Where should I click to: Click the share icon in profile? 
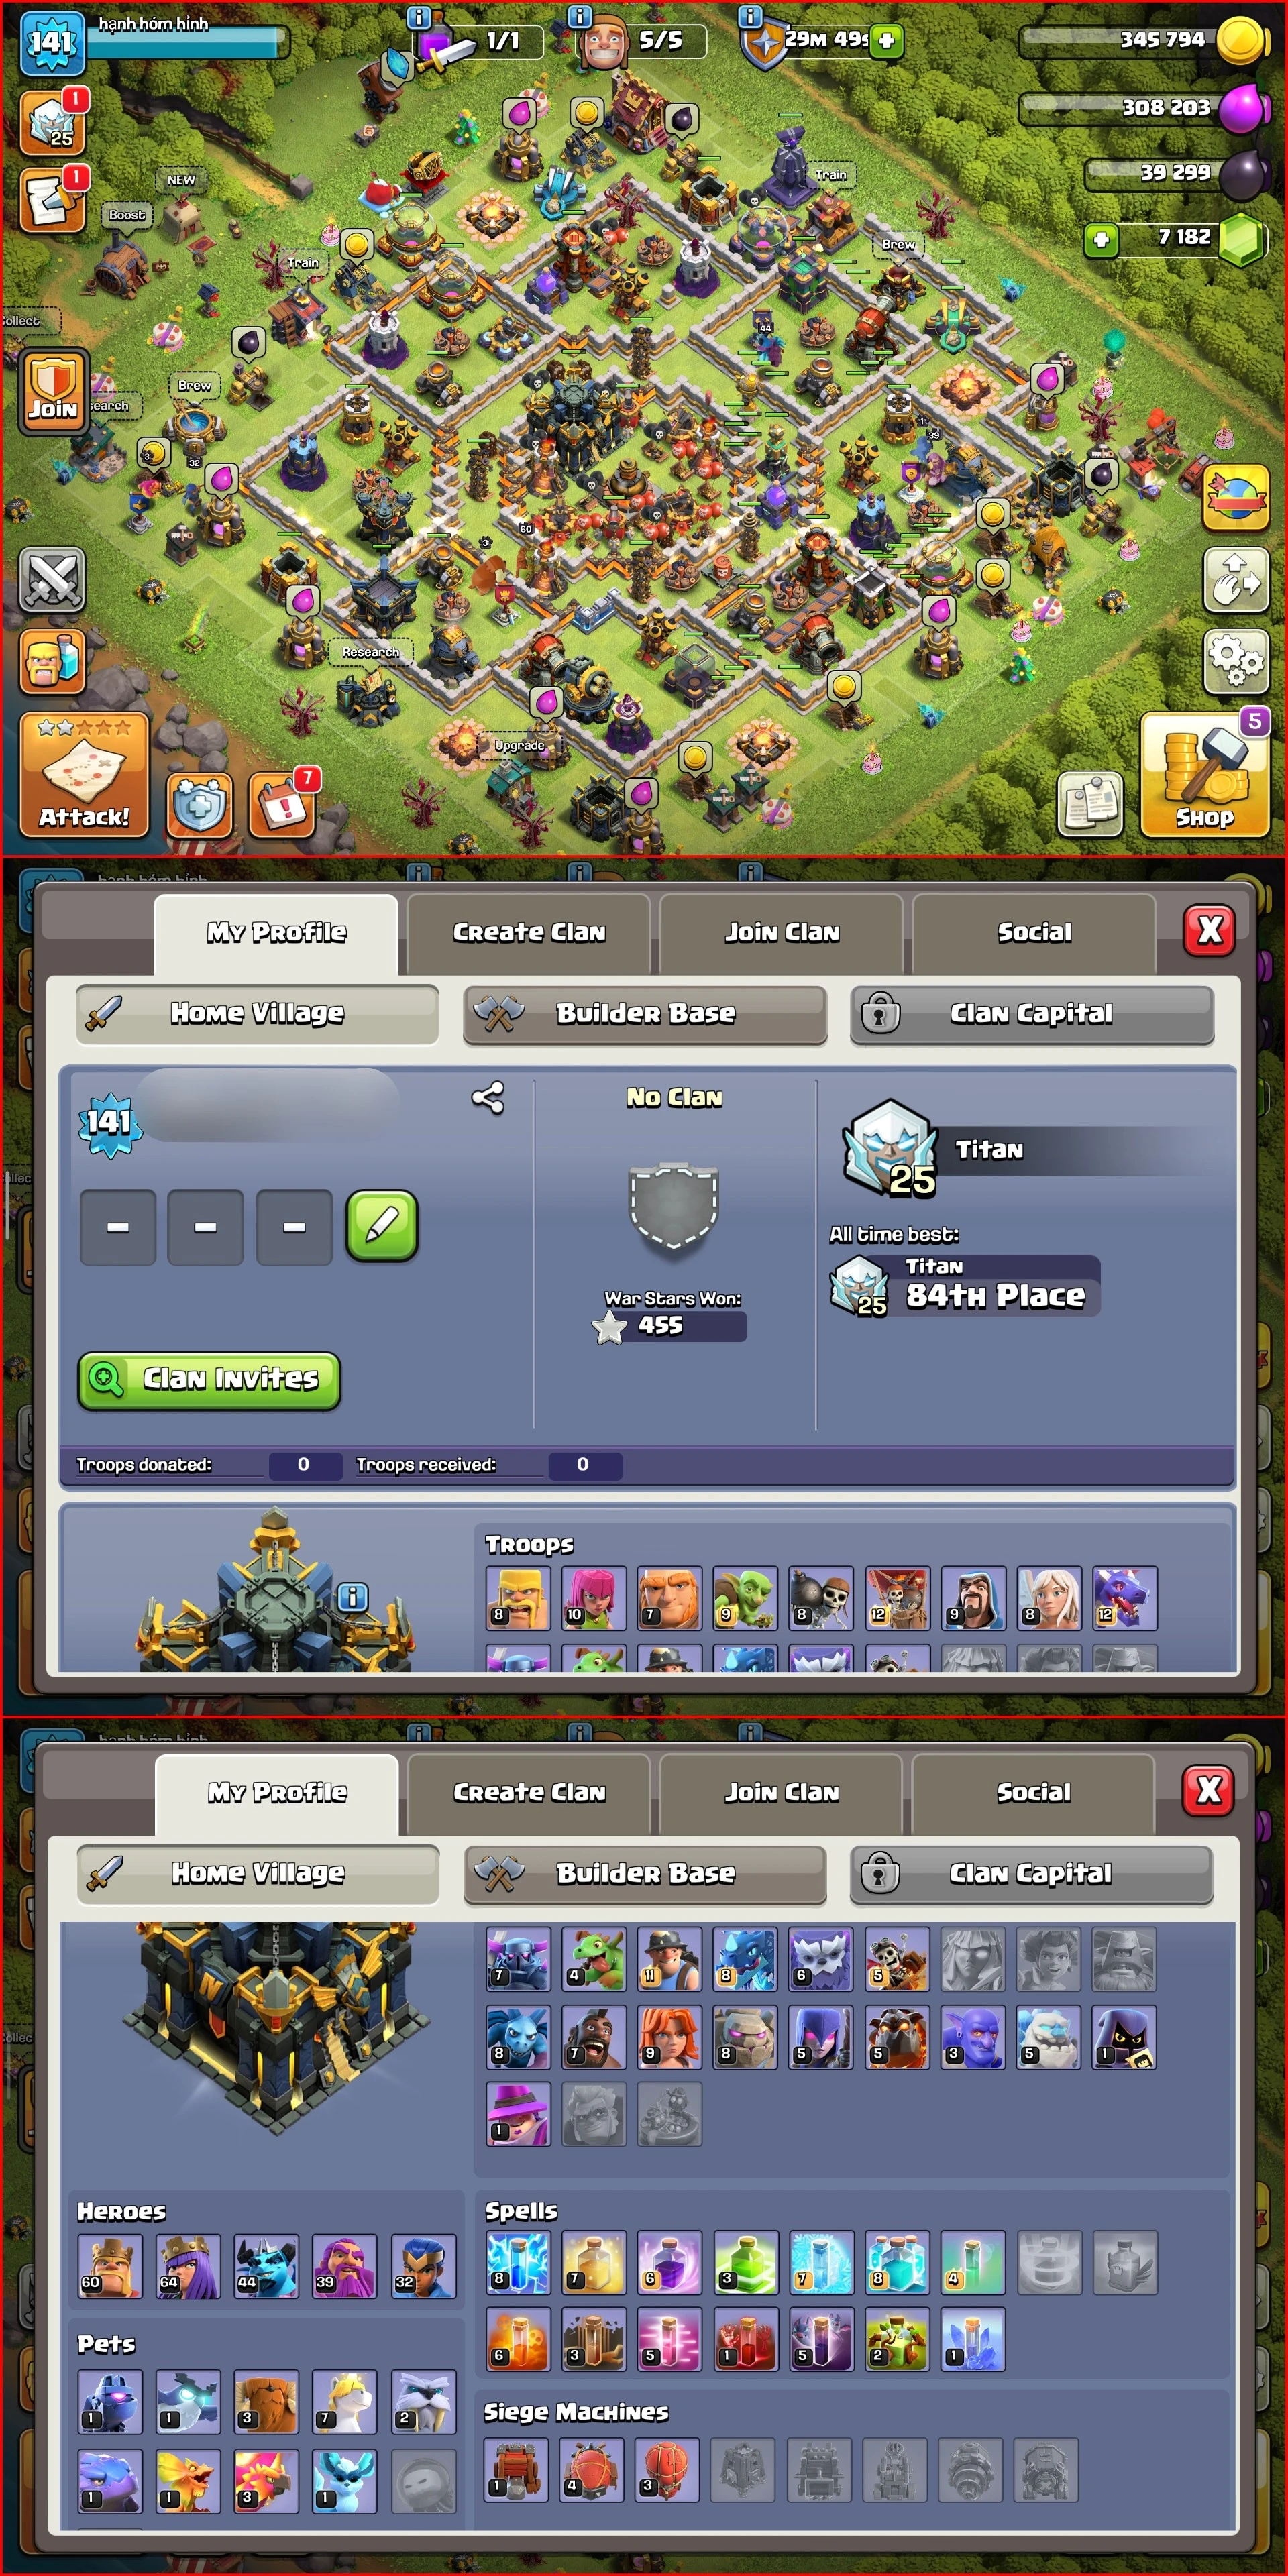(x=488, y=1098)
